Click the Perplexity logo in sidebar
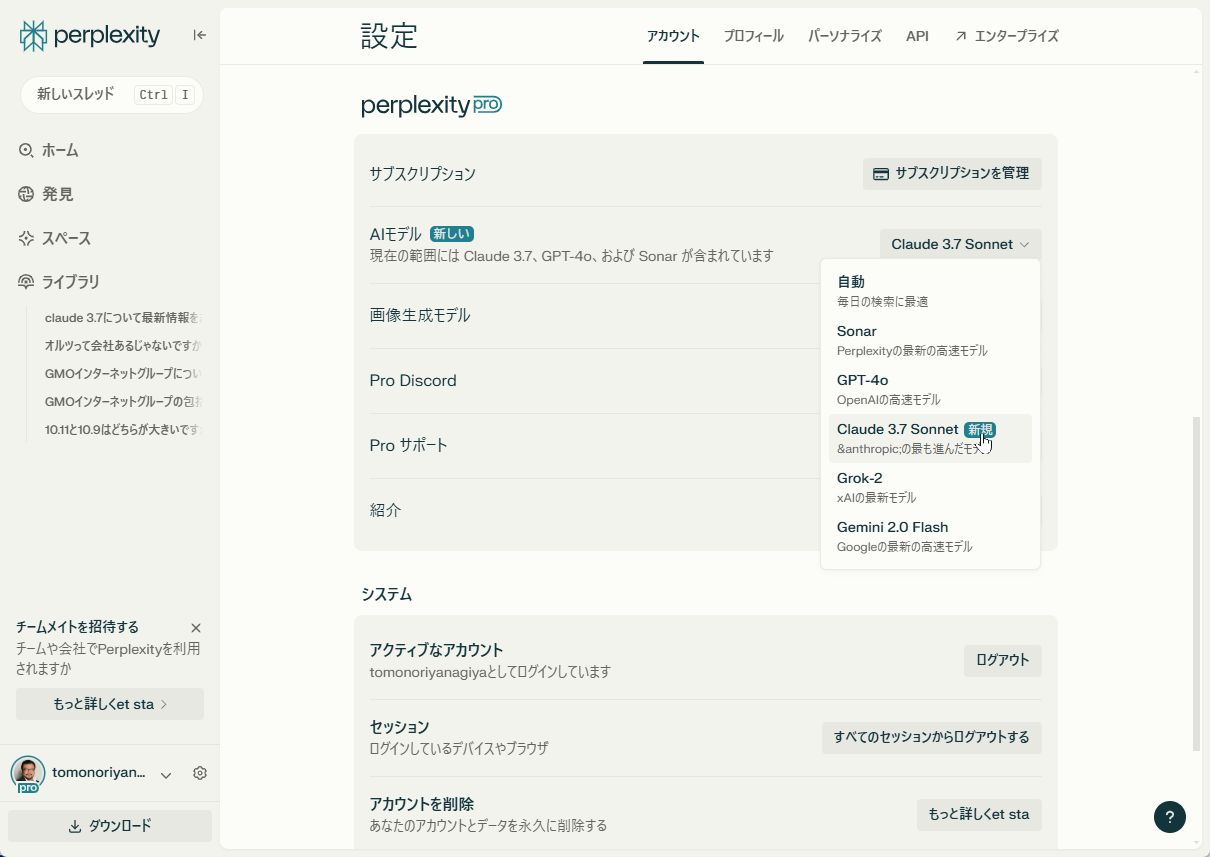 pyautogui.click(x=90, y=36)
